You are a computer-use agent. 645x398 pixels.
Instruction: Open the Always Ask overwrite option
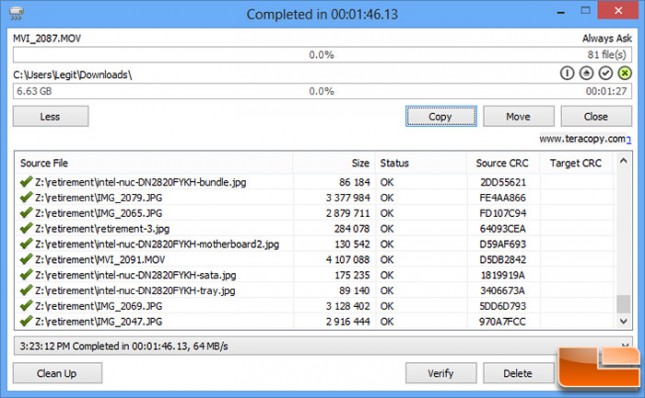click(x=607, y=38)
